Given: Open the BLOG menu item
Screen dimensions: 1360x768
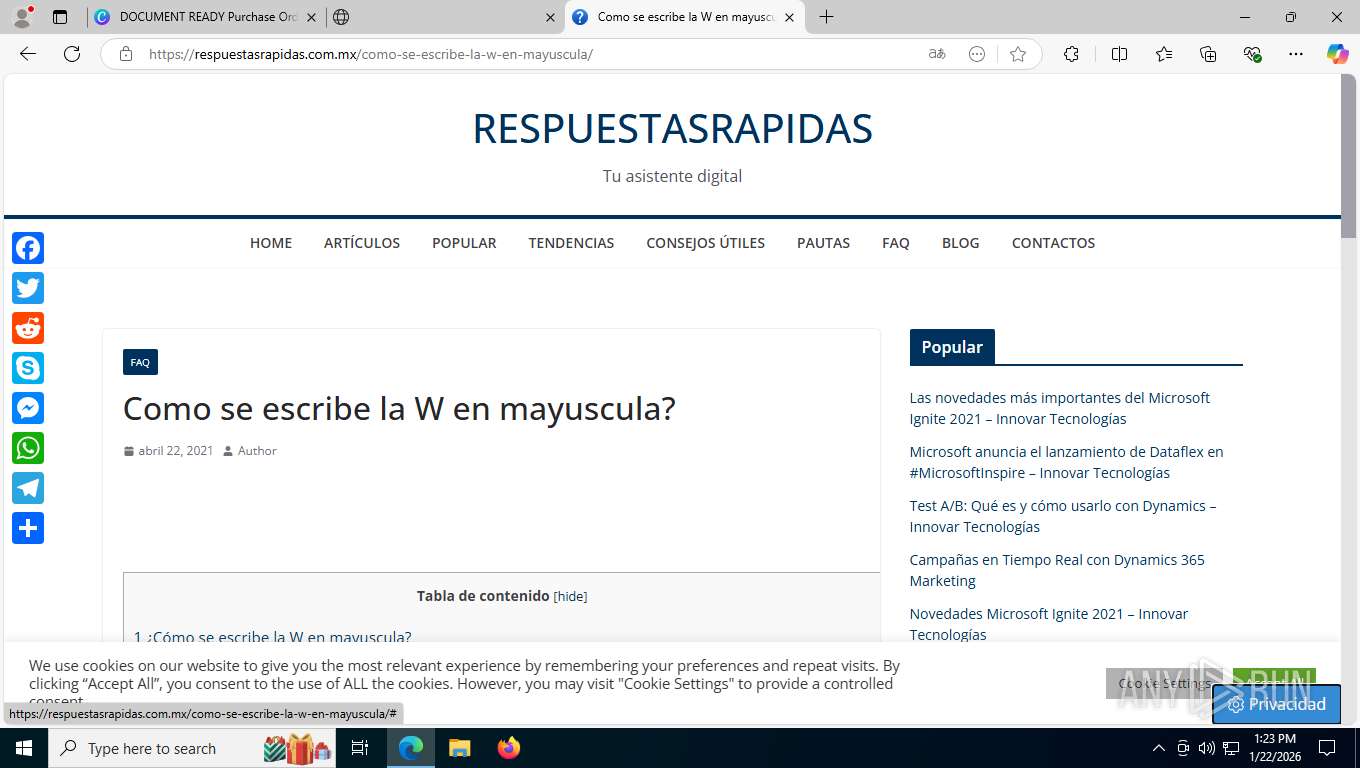Looking at the screenshot, I should coord(960,243).
